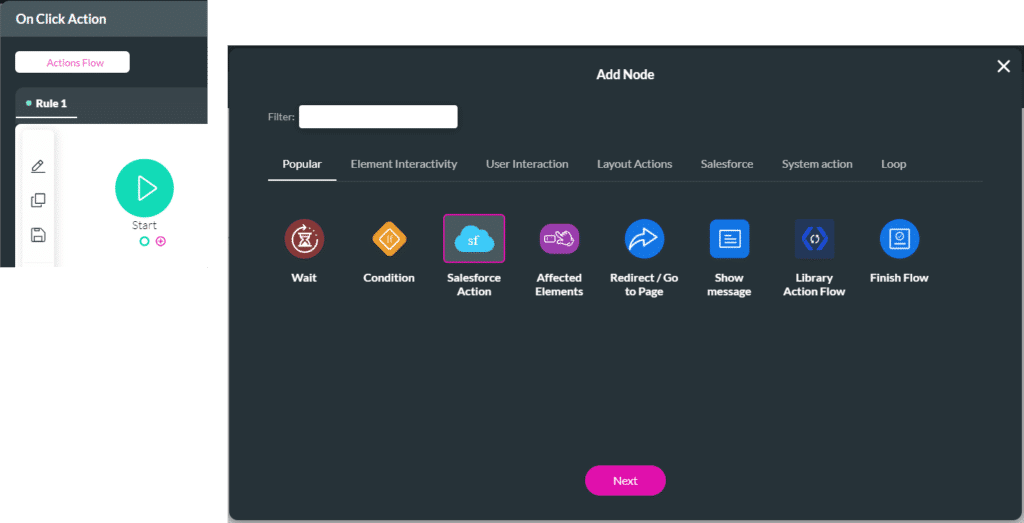Open the Element Interactivity tab
The image size is (1024, 523).
pos(404,165)
